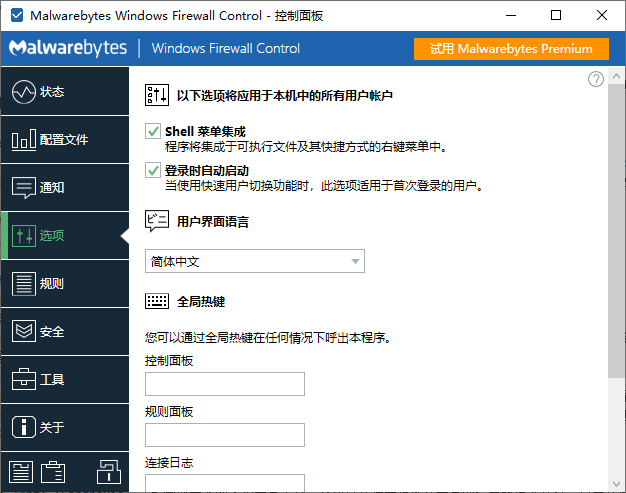Click the 关于 info icon
This screenshot has height=493, width=626.
click(x=24, y=427)
